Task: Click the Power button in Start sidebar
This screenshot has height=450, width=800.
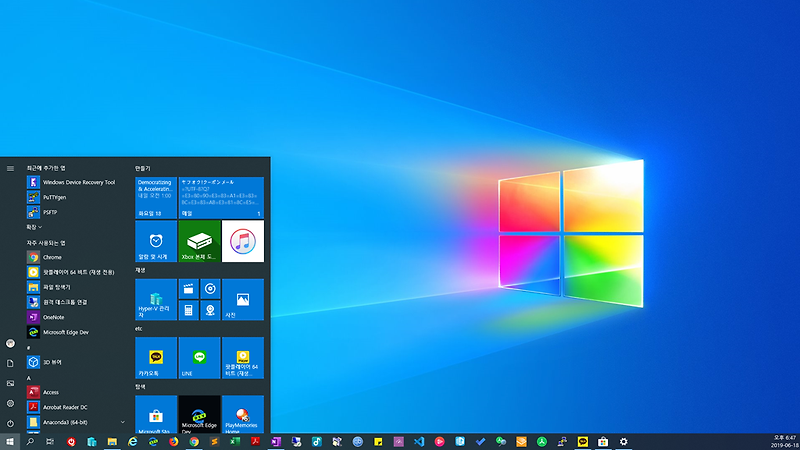Action: (x=10, y=423)
